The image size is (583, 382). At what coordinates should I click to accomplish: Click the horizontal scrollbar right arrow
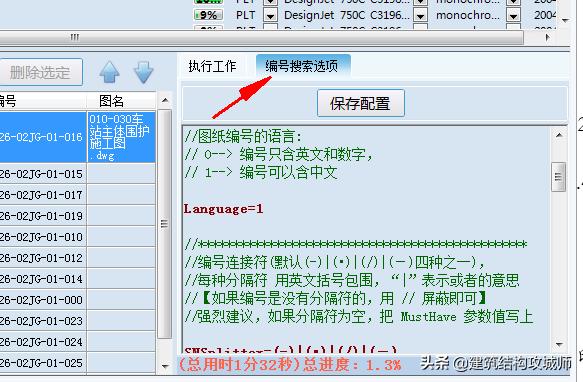[547, 37]
